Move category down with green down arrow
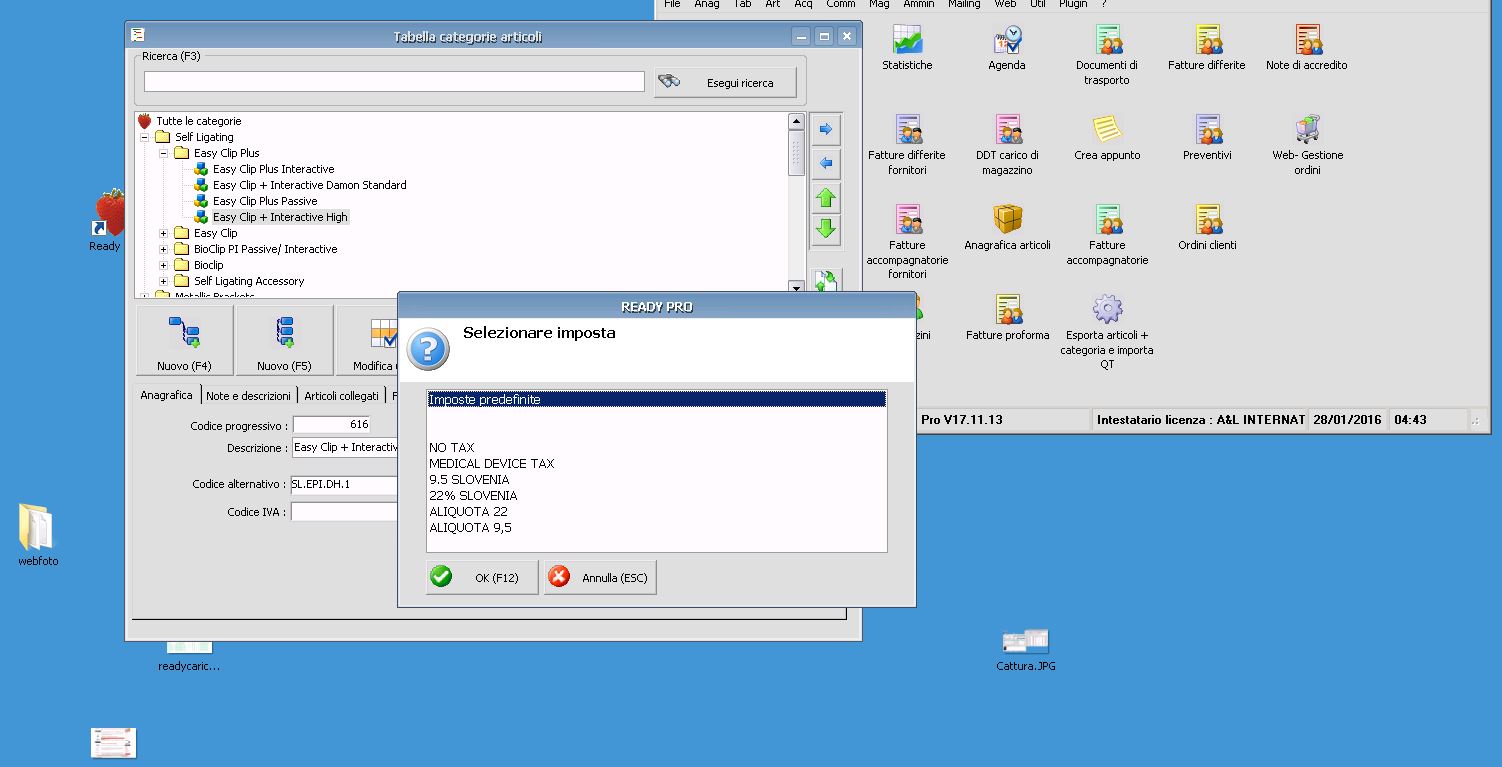This screenshot has height=767, width=1502. click(x=826, y=230)
